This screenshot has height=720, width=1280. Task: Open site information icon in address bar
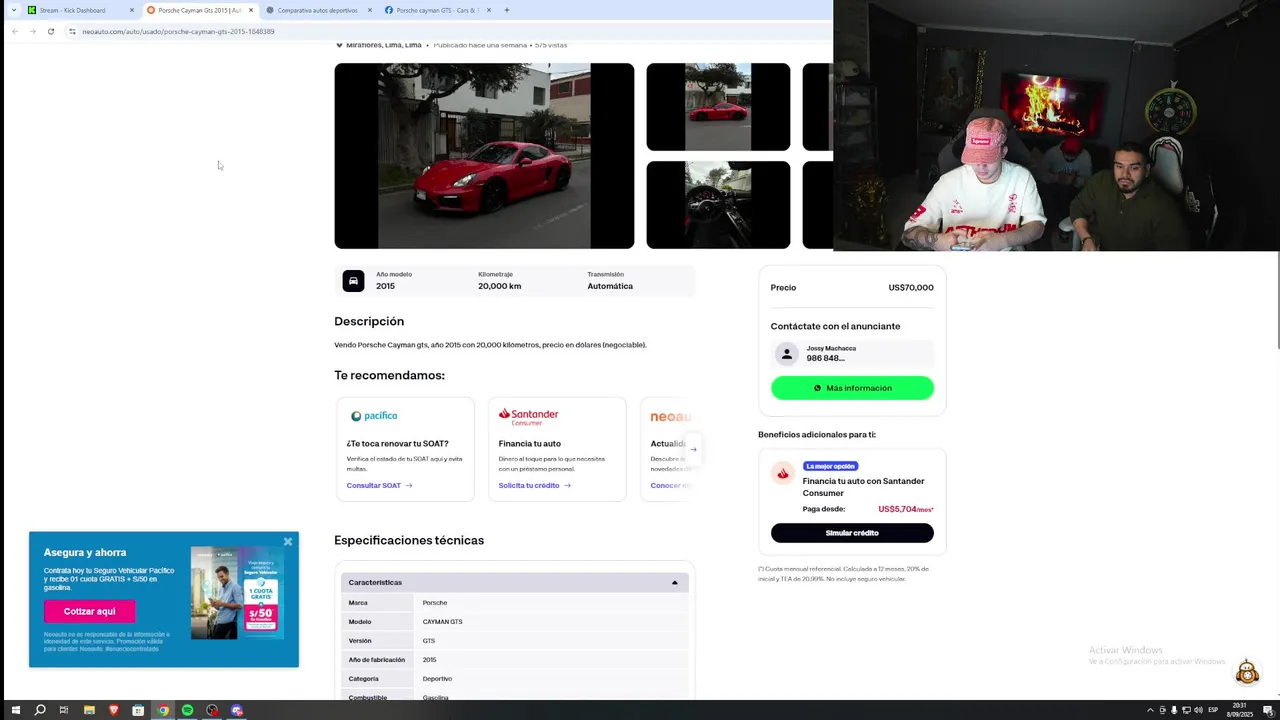[72, 31]
